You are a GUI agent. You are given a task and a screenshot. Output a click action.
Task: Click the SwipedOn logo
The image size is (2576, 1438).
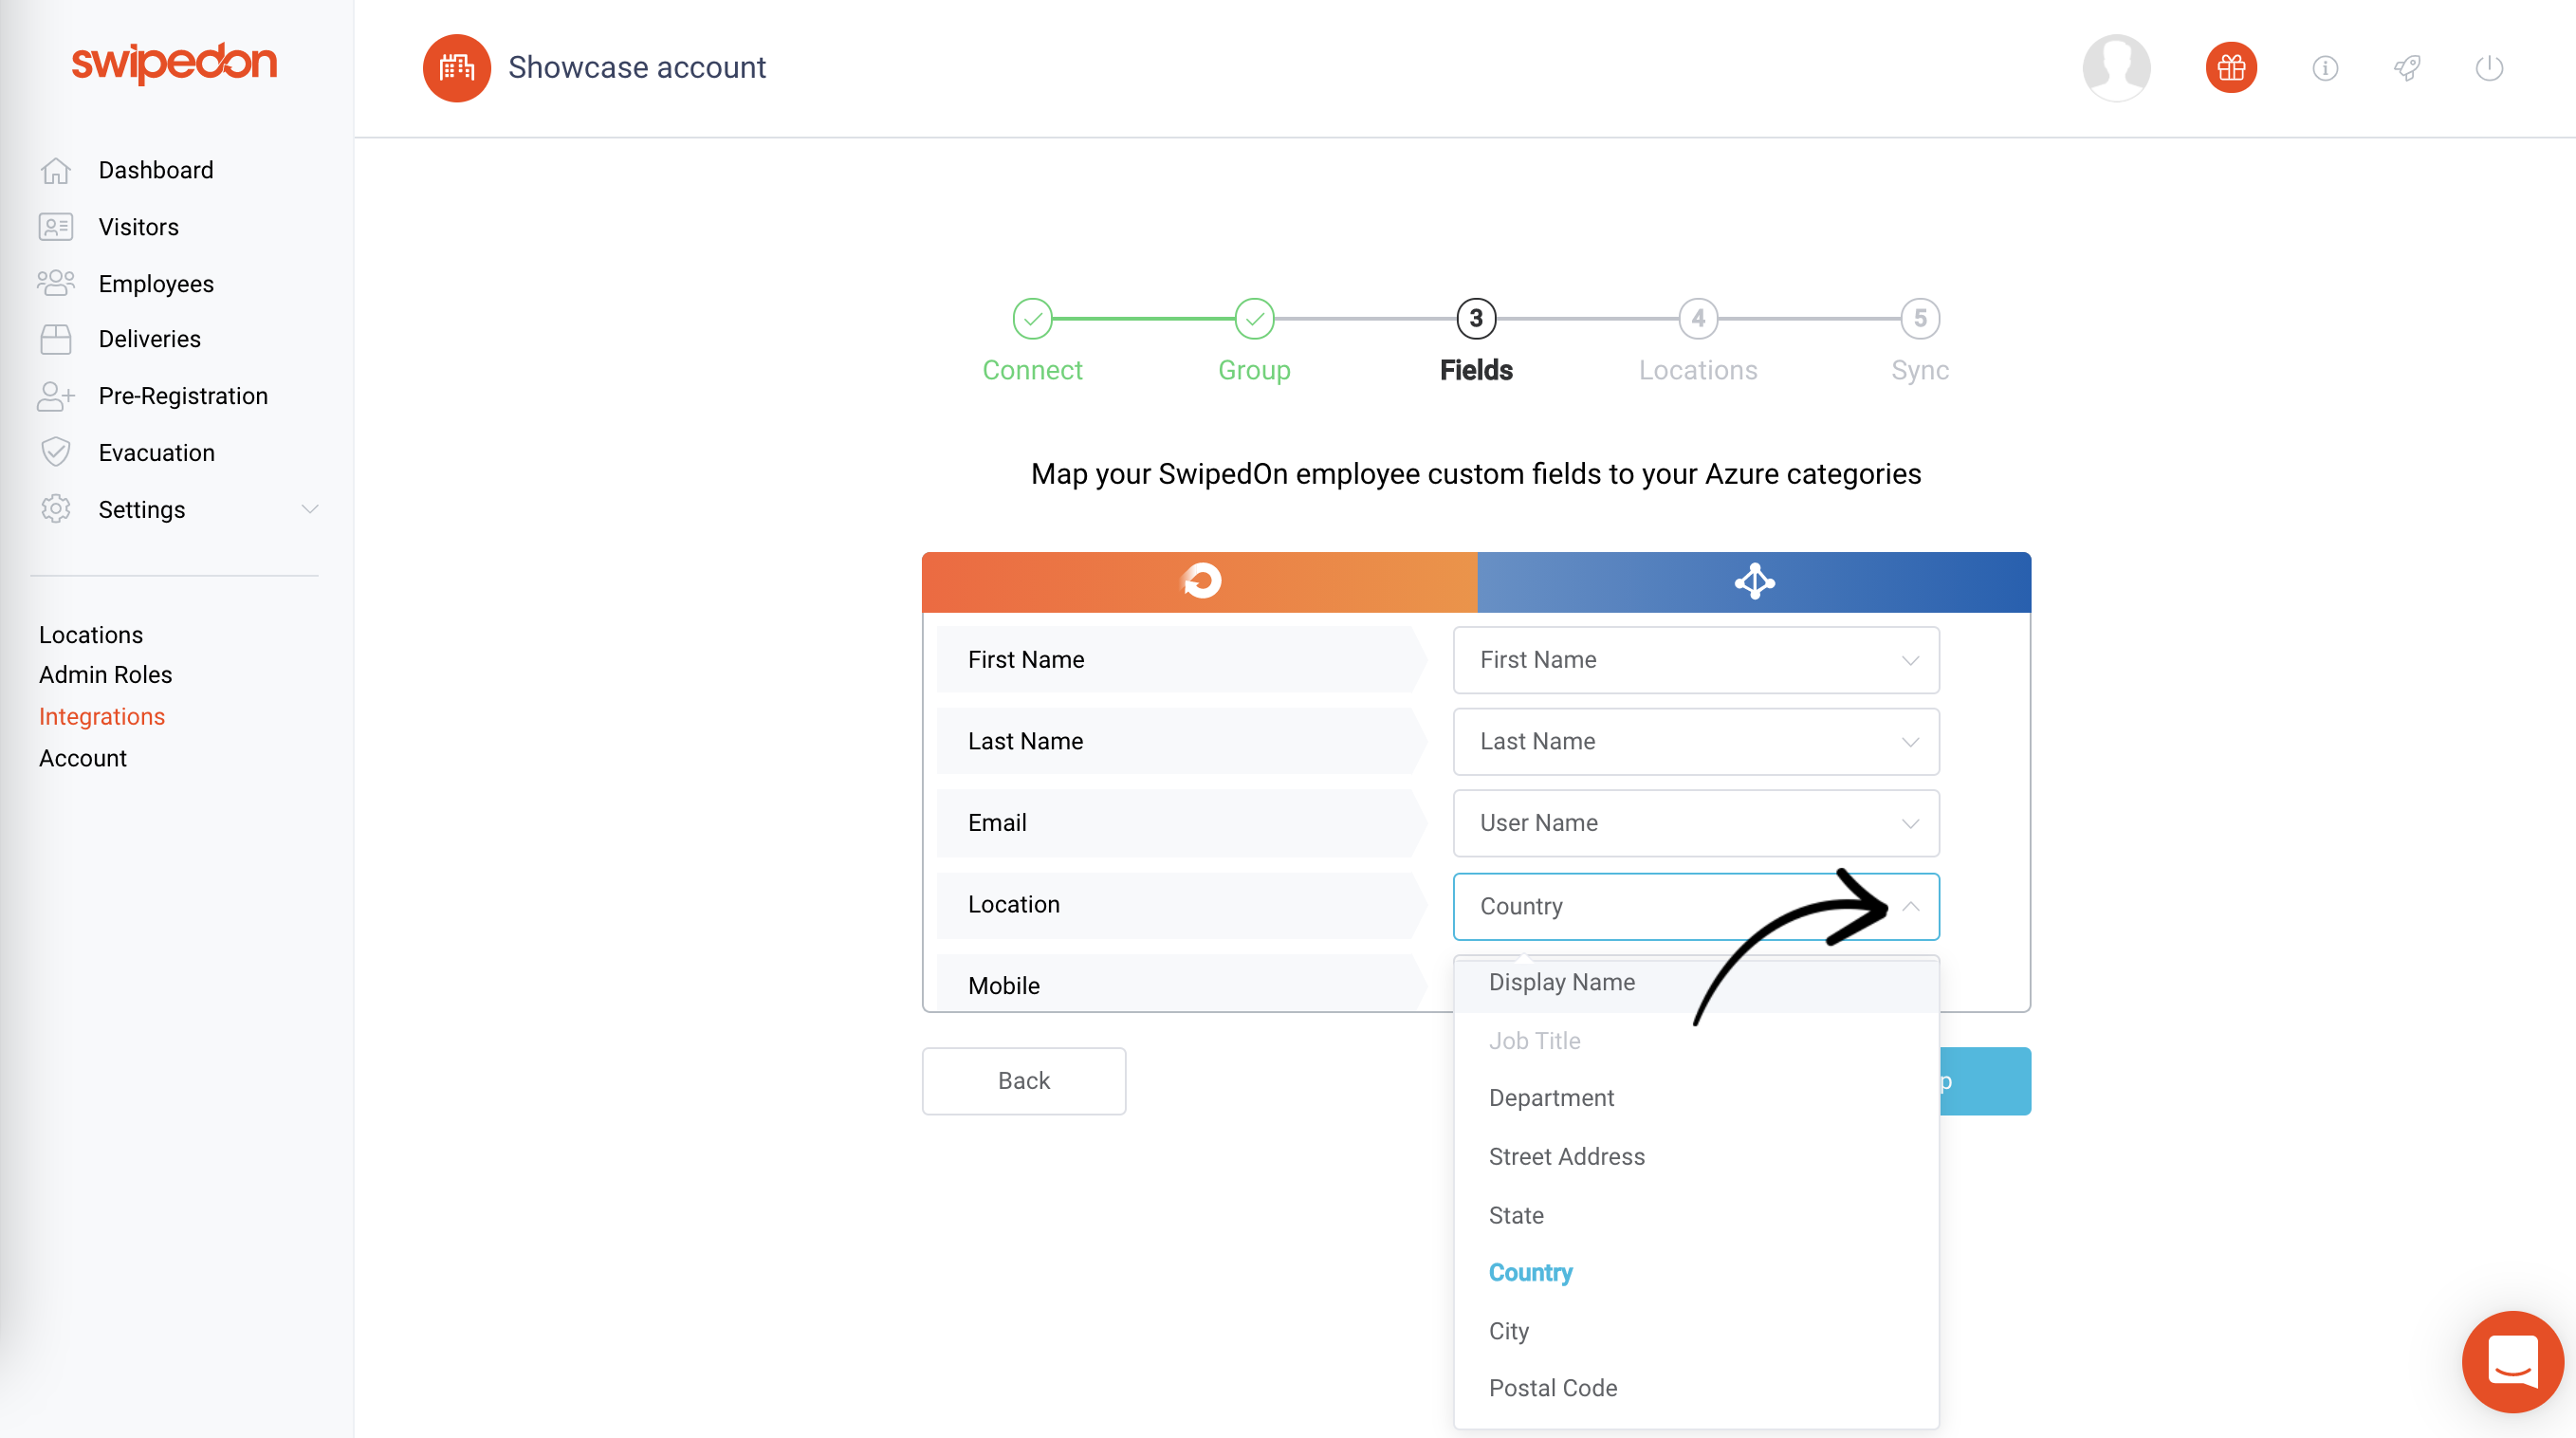(x=174, y=62)
